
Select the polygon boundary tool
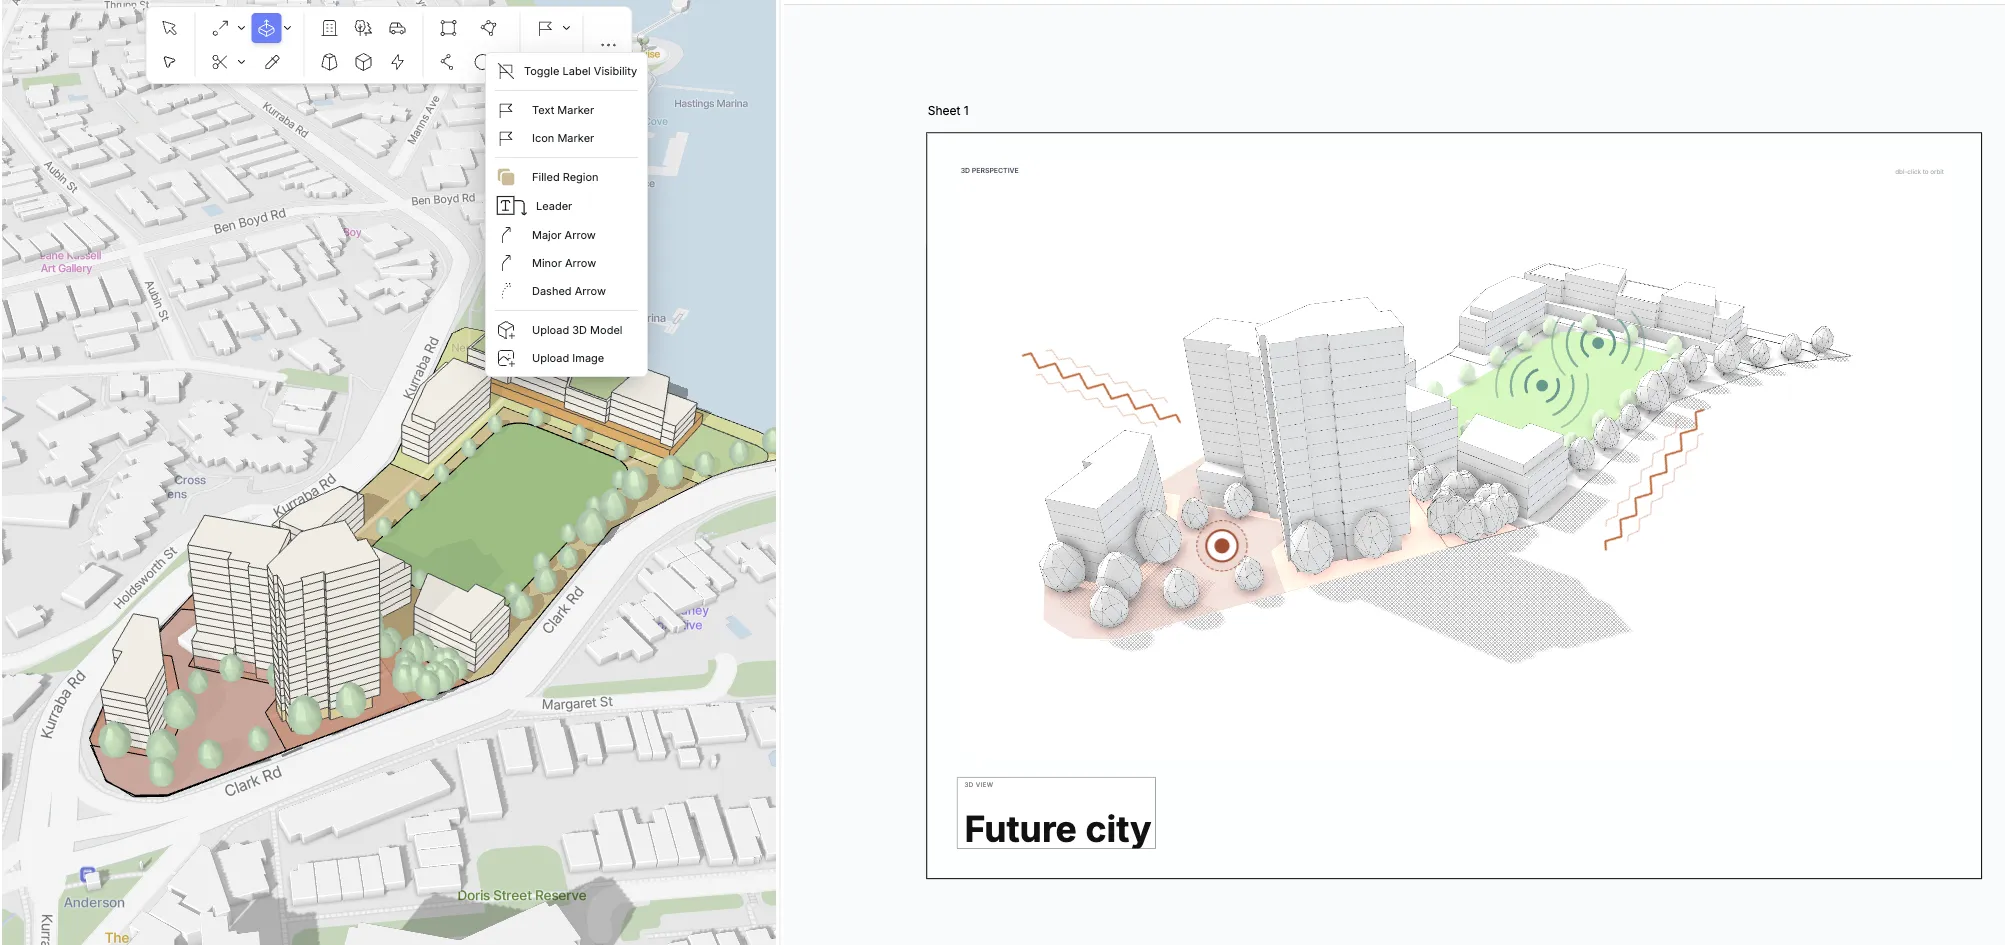(x=488, y=28)
